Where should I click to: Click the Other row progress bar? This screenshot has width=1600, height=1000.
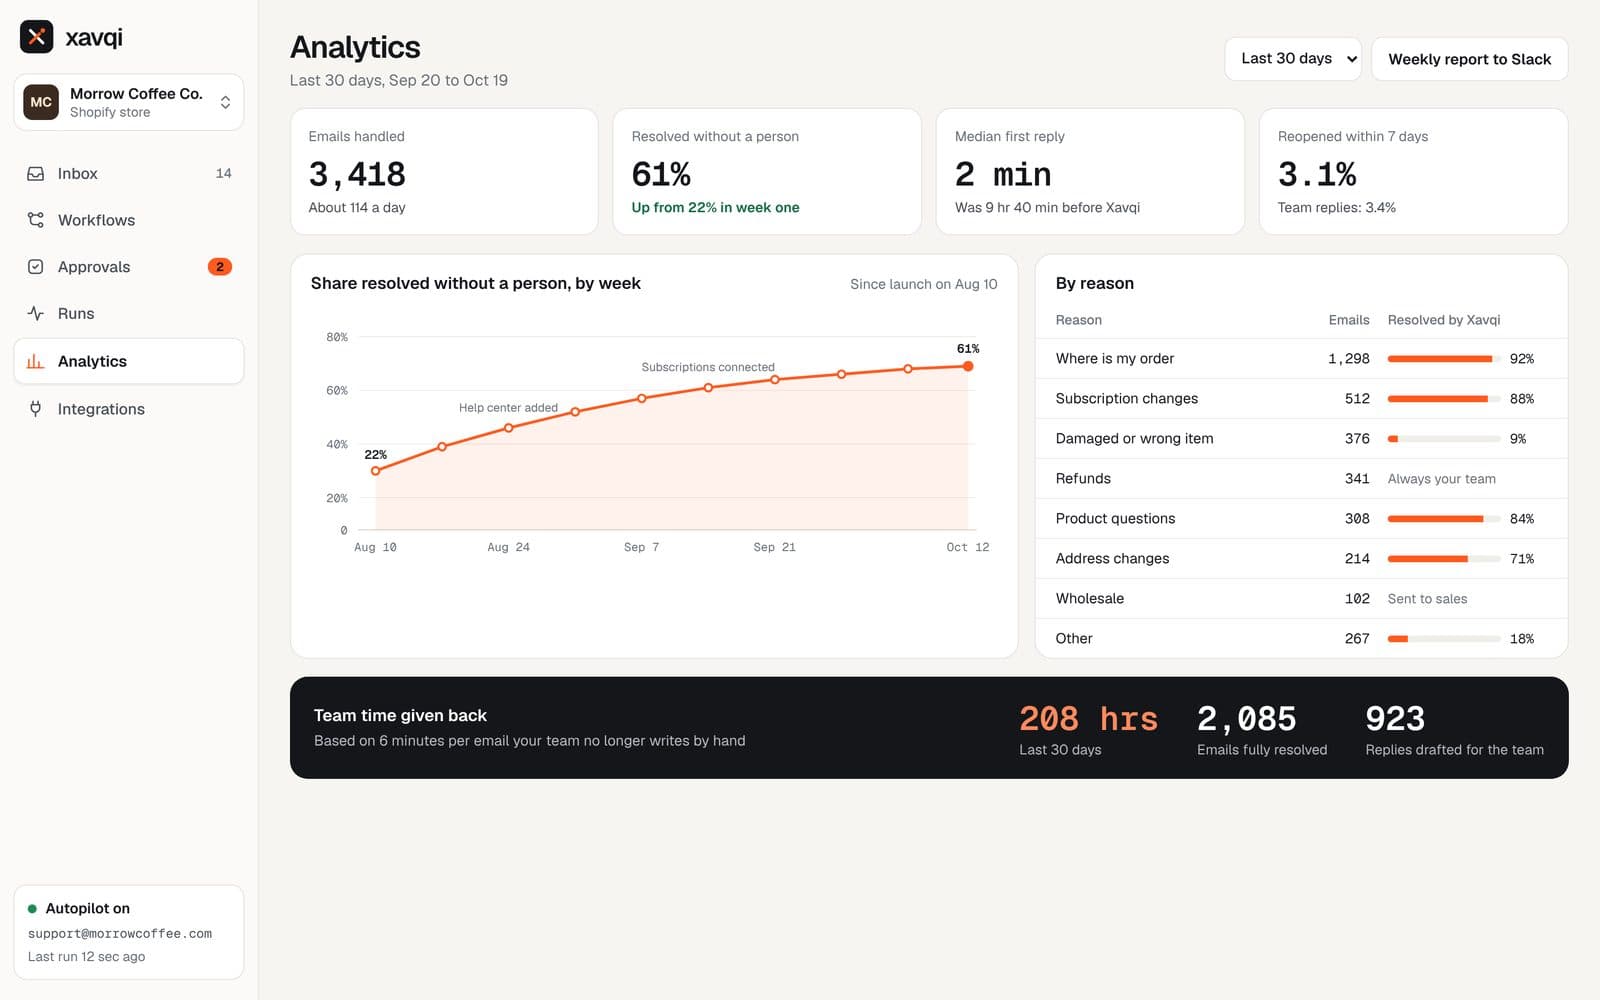(1444, 639)
